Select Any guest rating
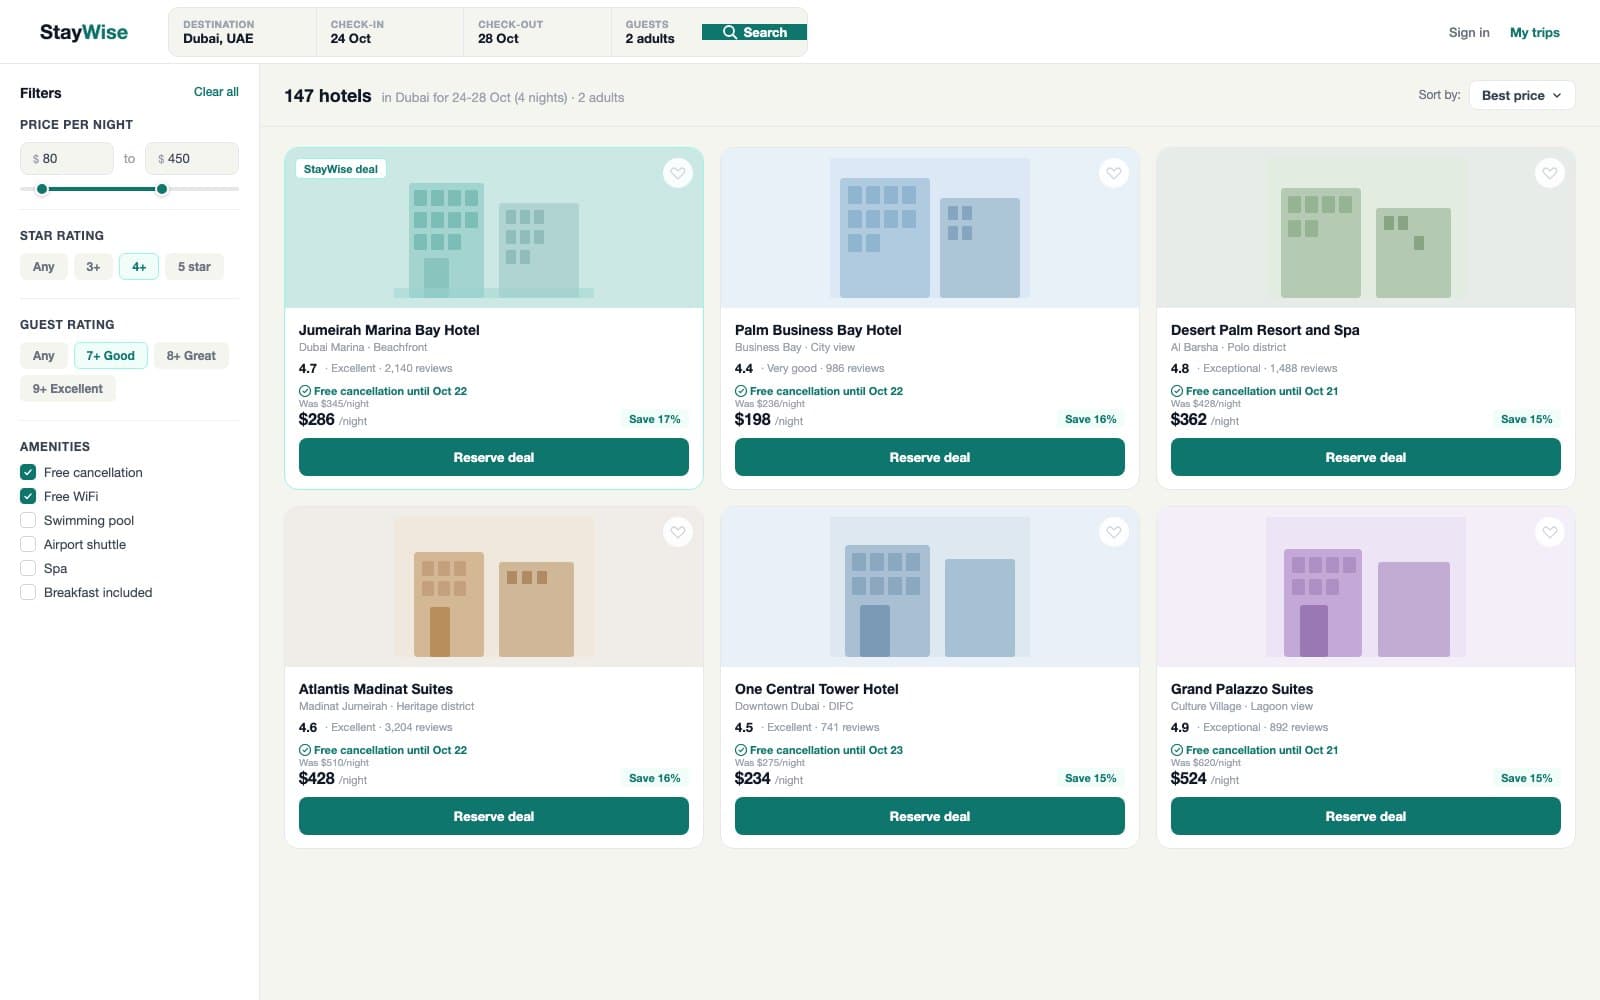The width and height of the screenshot is (1600, 1000). point(44,356)
